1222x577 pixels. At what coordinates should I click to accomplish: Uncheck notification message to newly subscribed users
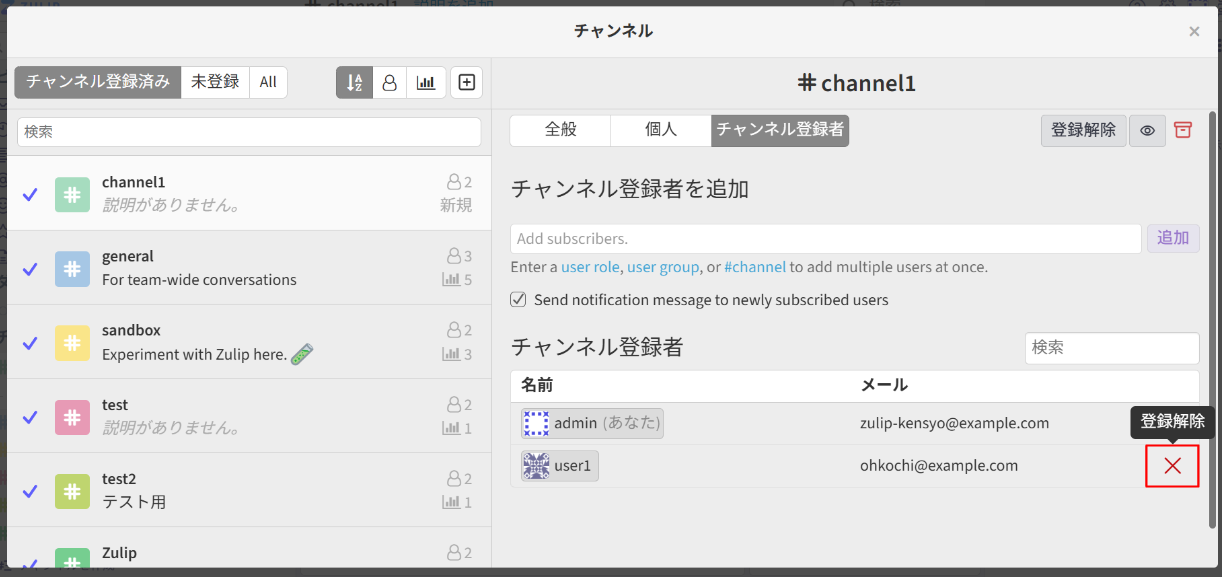(x=518, y=299)
